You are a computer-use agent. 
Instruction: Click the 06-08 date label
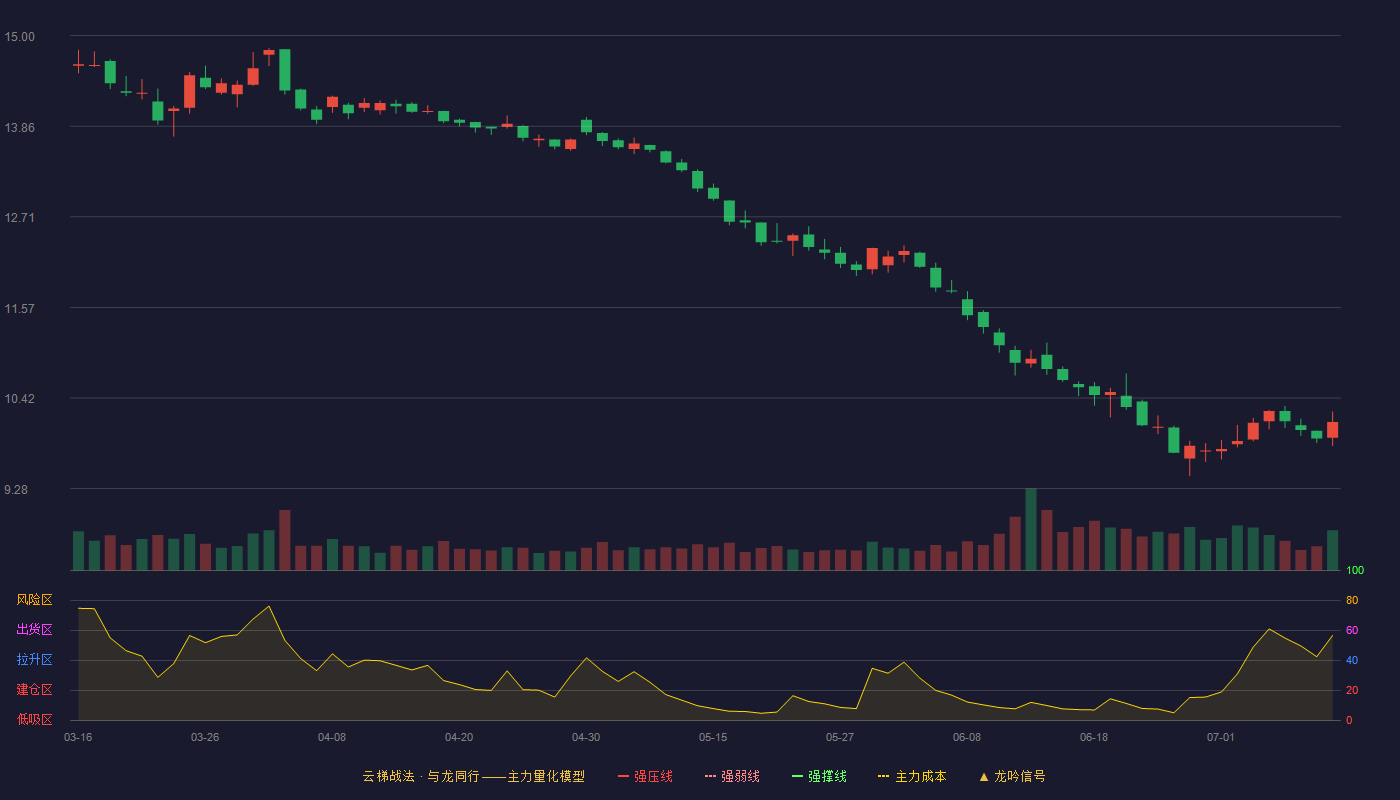click(x=967, y=737)
